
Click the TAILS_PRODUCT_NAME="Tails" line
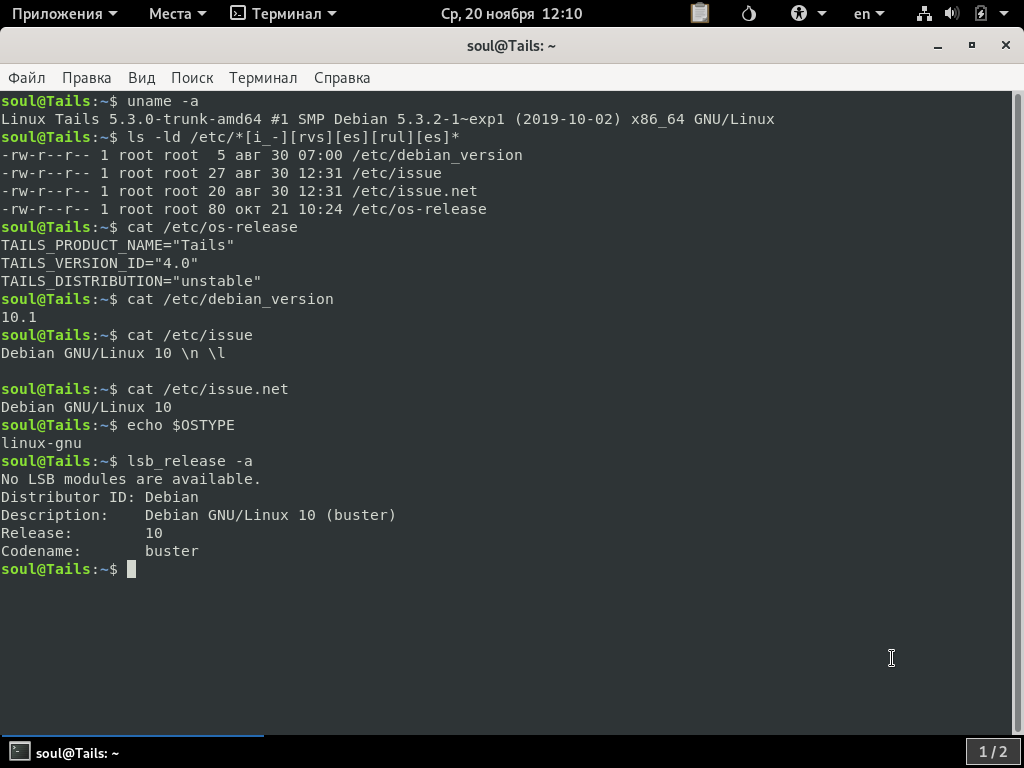pyautogui.click(x=118, y=246)
